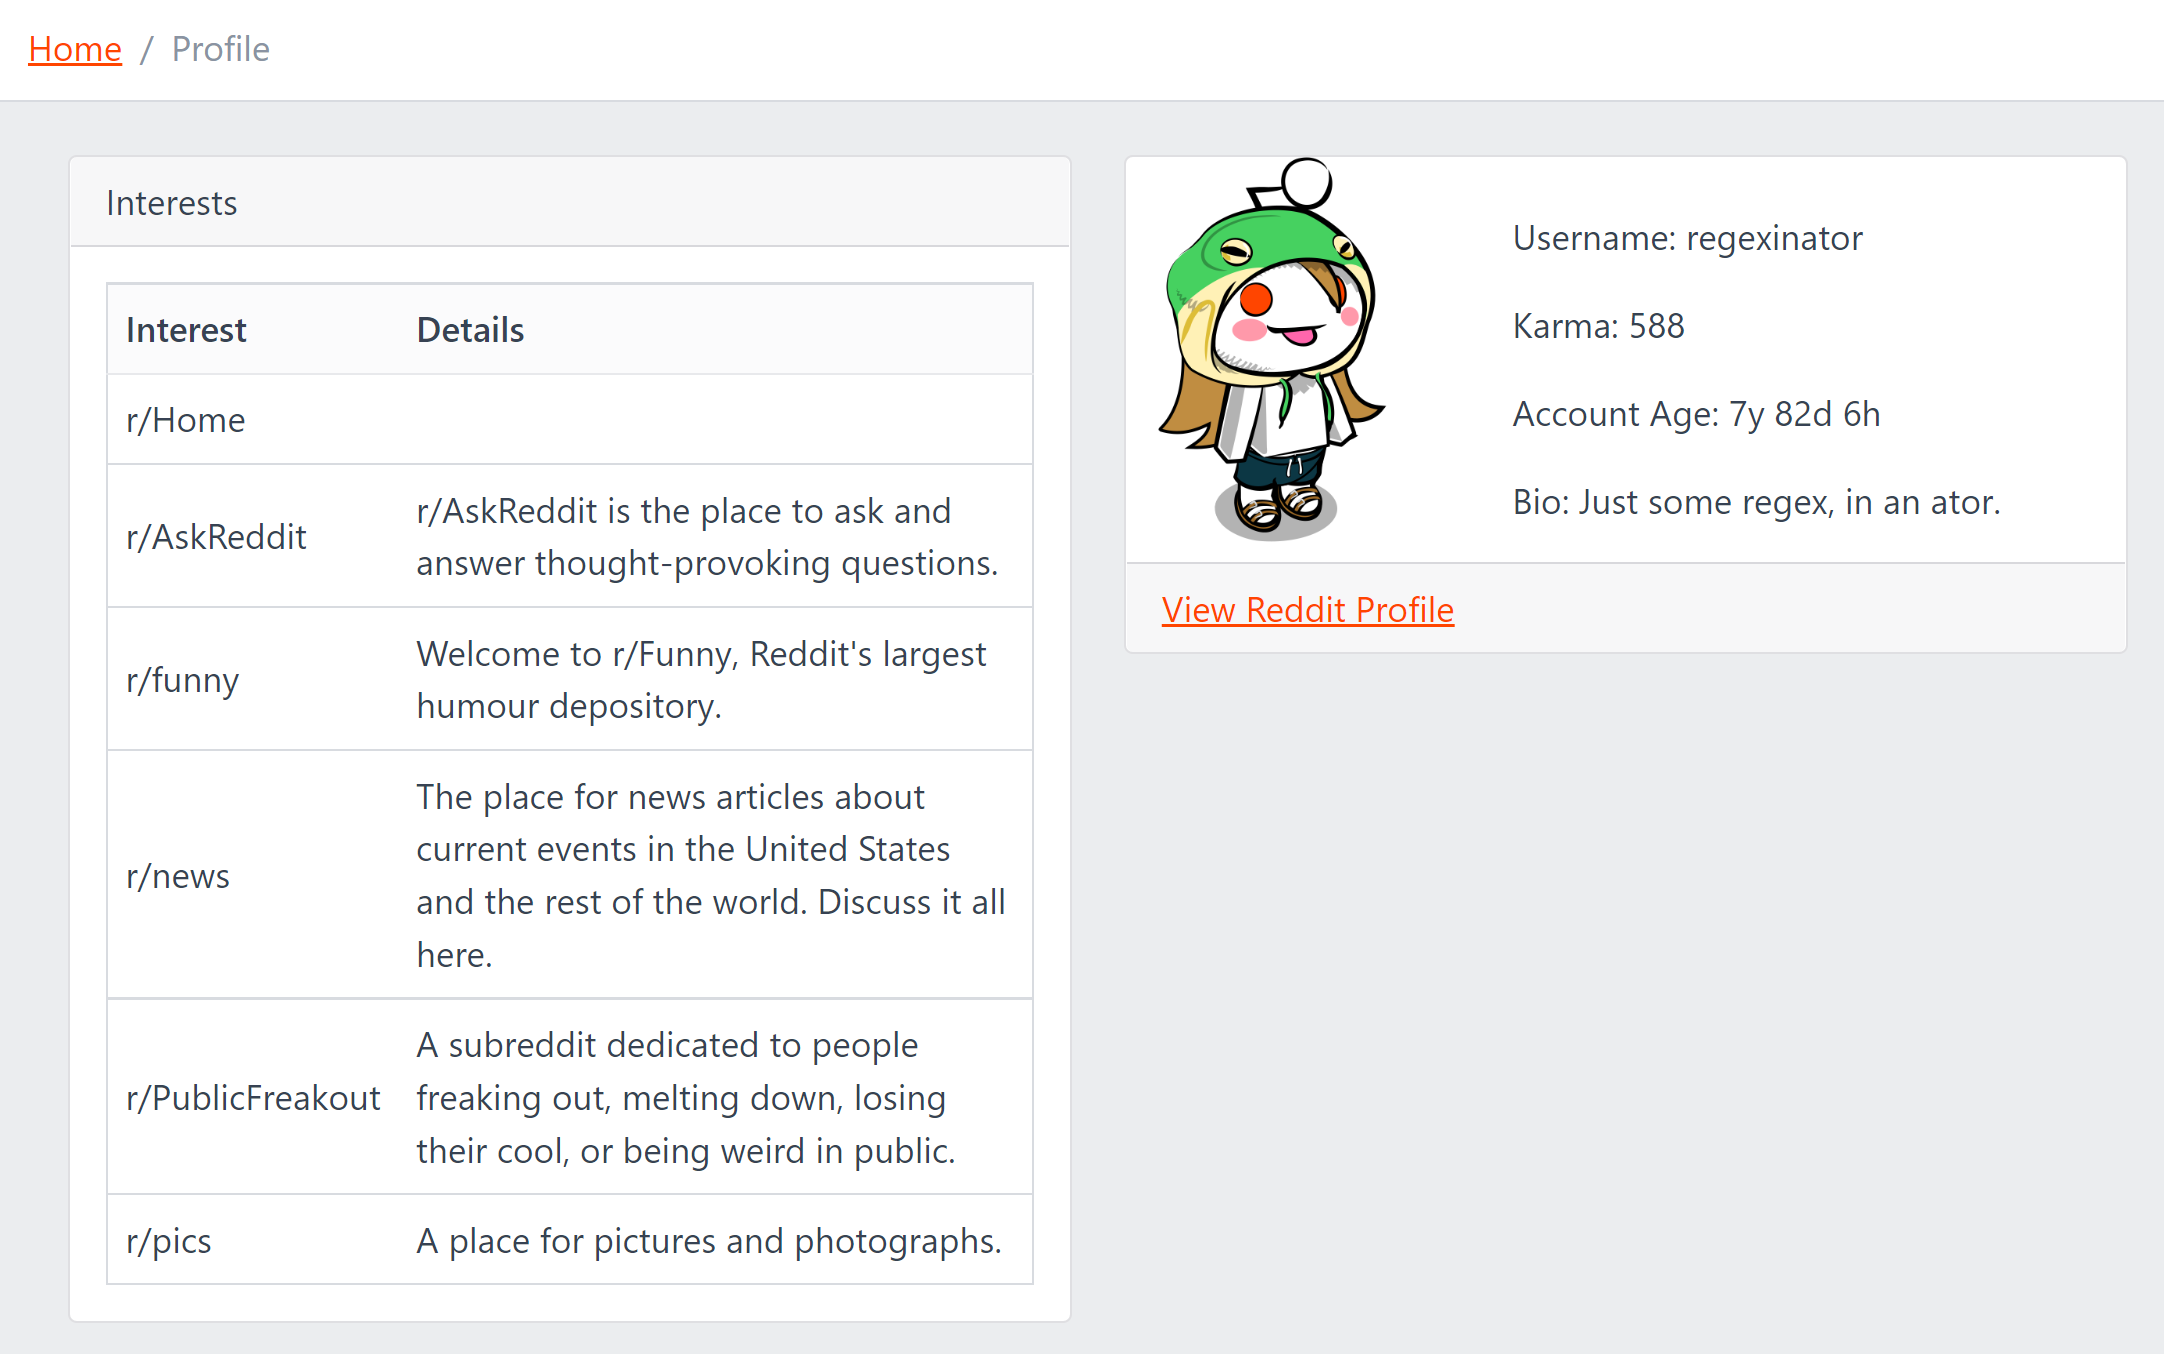Click the r/funny humour depository description
Screen dimensions: 2164x1354
[x=701, y=679]
